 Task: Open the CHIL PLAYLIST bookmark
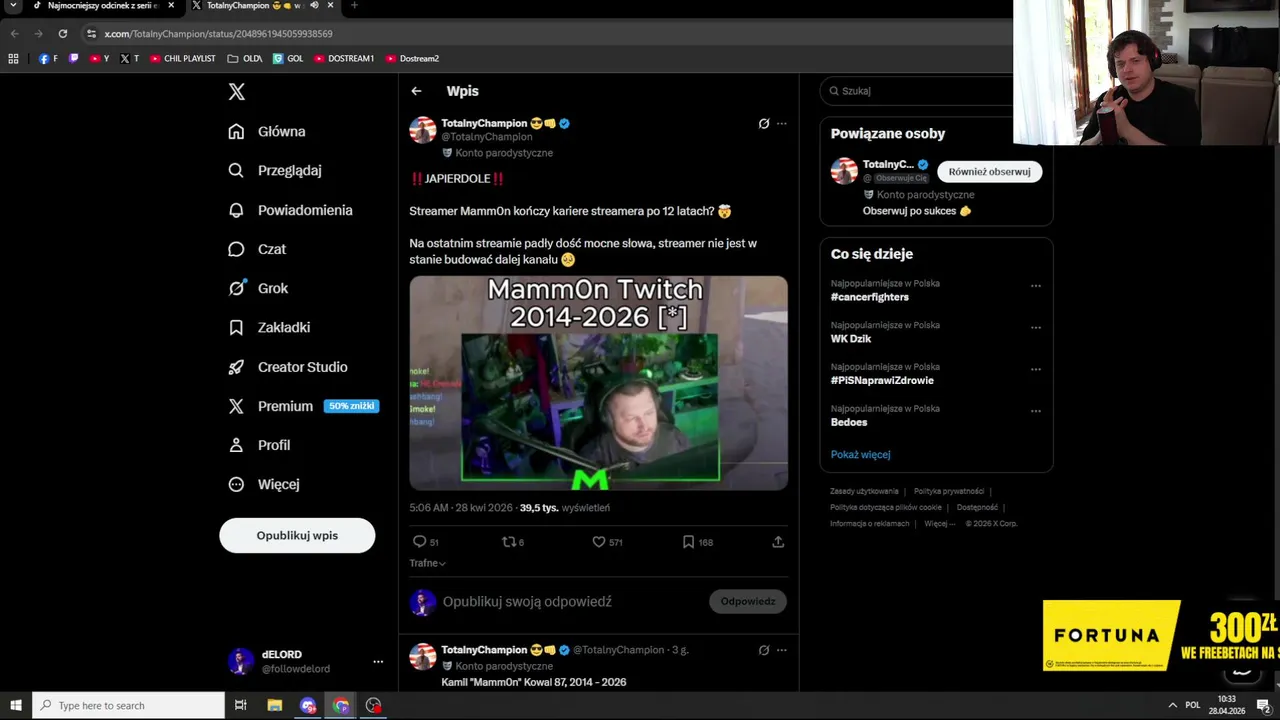183,59
